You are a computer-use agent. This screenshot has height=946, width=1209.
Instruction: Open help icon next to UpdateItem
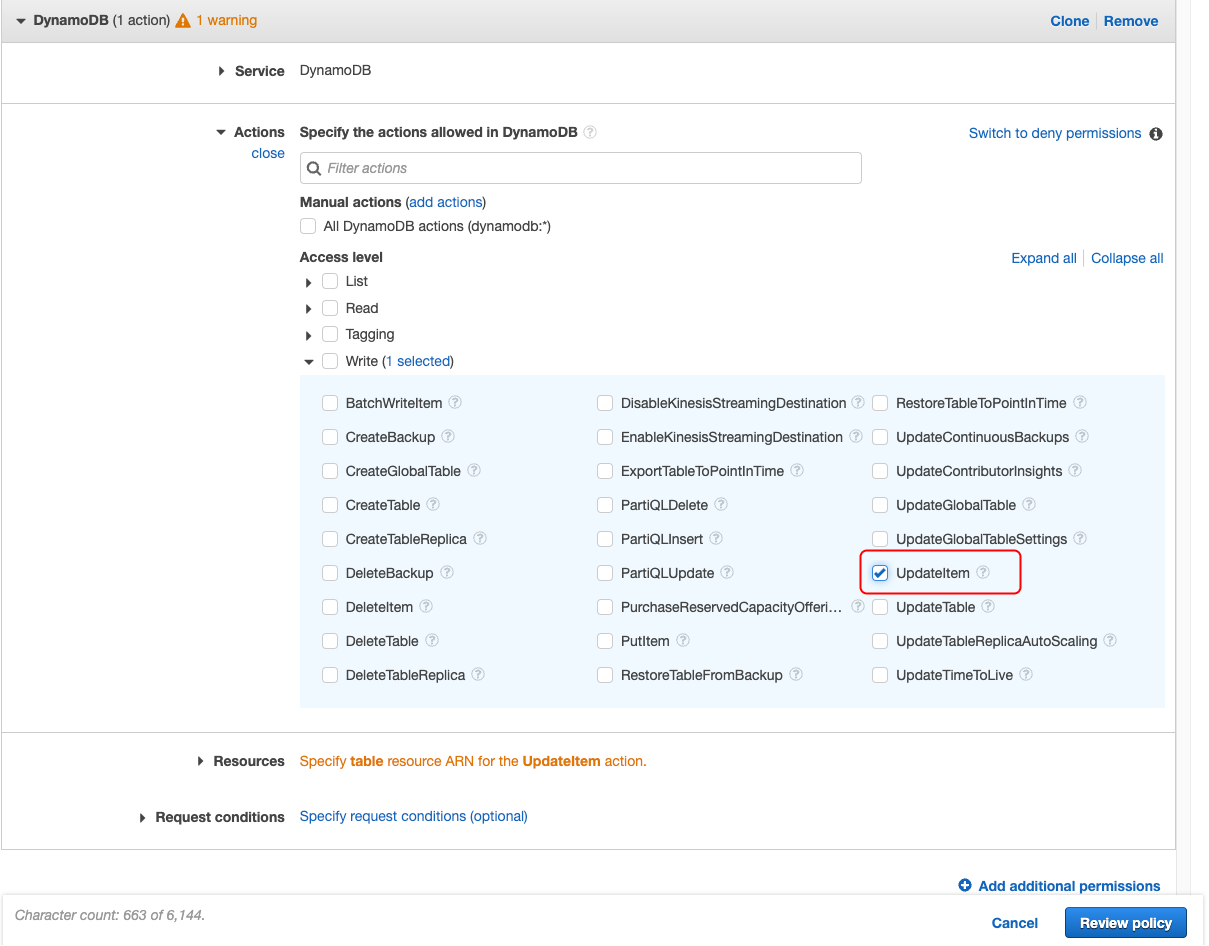pos(983,573)
